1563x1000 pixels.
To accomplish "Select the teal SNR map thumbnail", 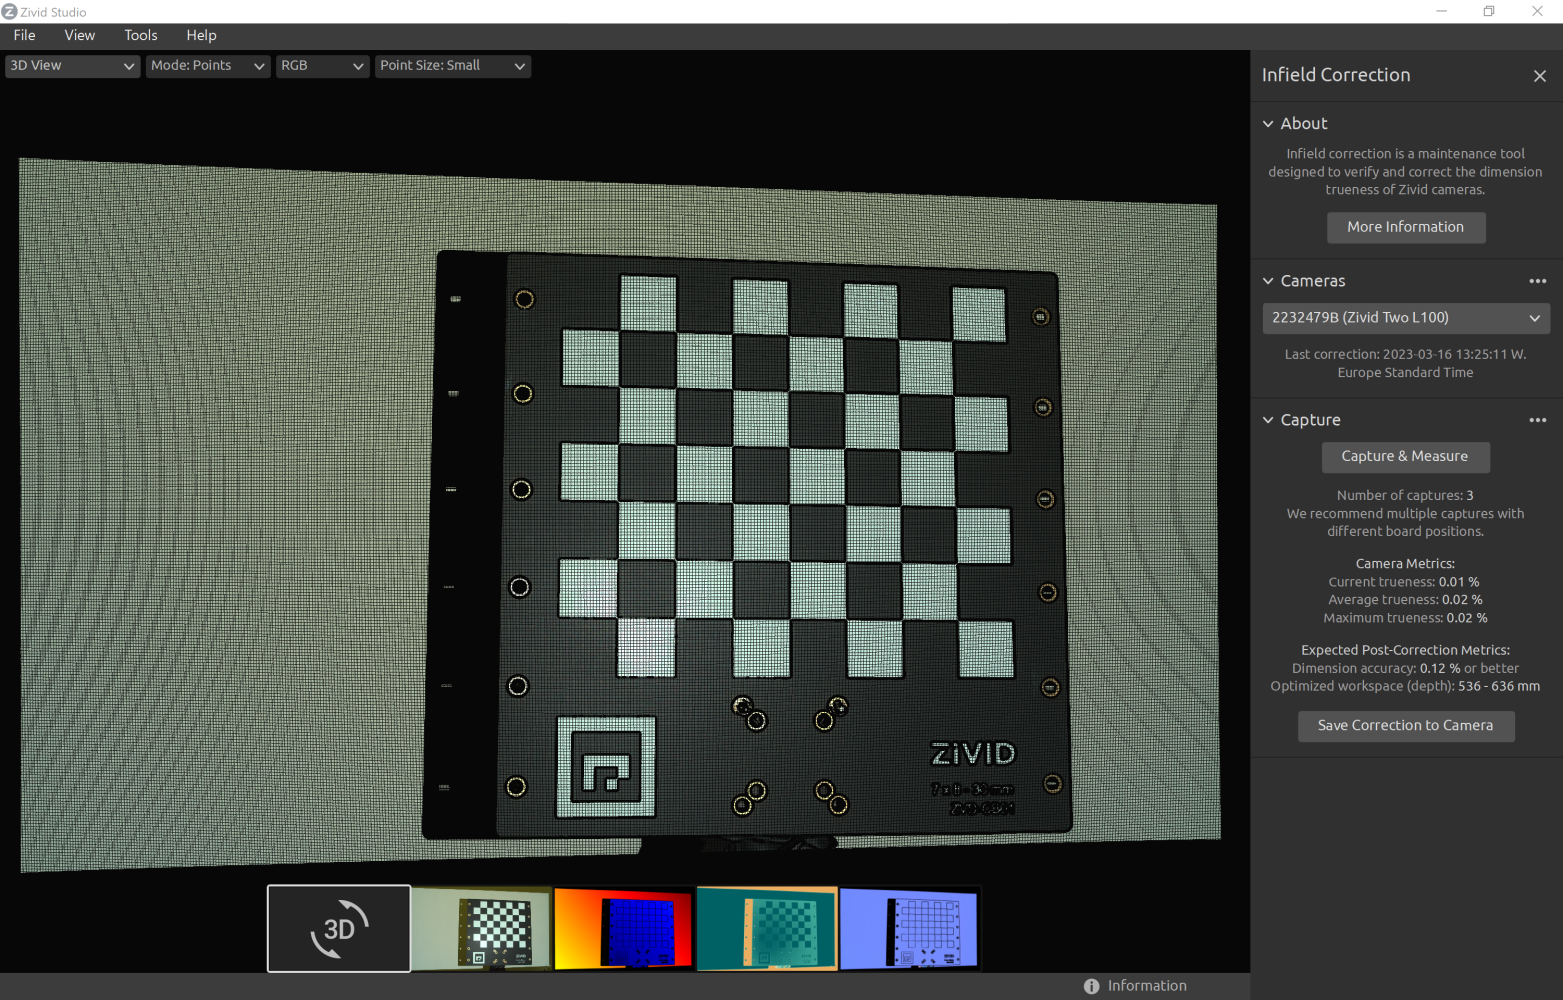I will (767, 928).
